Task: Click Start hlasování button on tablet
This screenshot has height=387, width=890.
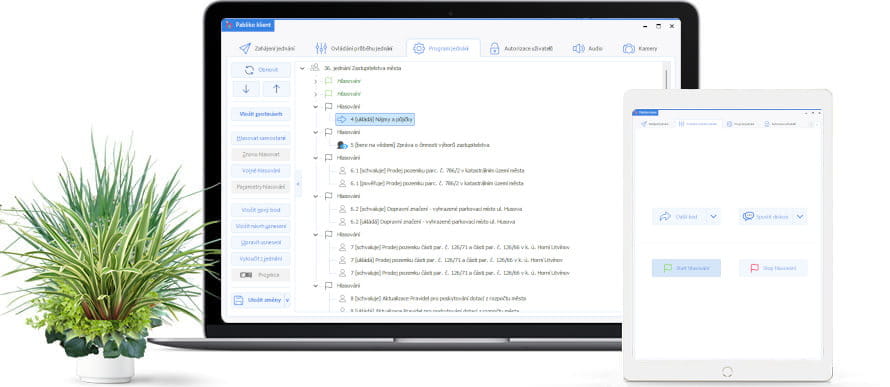Action: [686, 268]
